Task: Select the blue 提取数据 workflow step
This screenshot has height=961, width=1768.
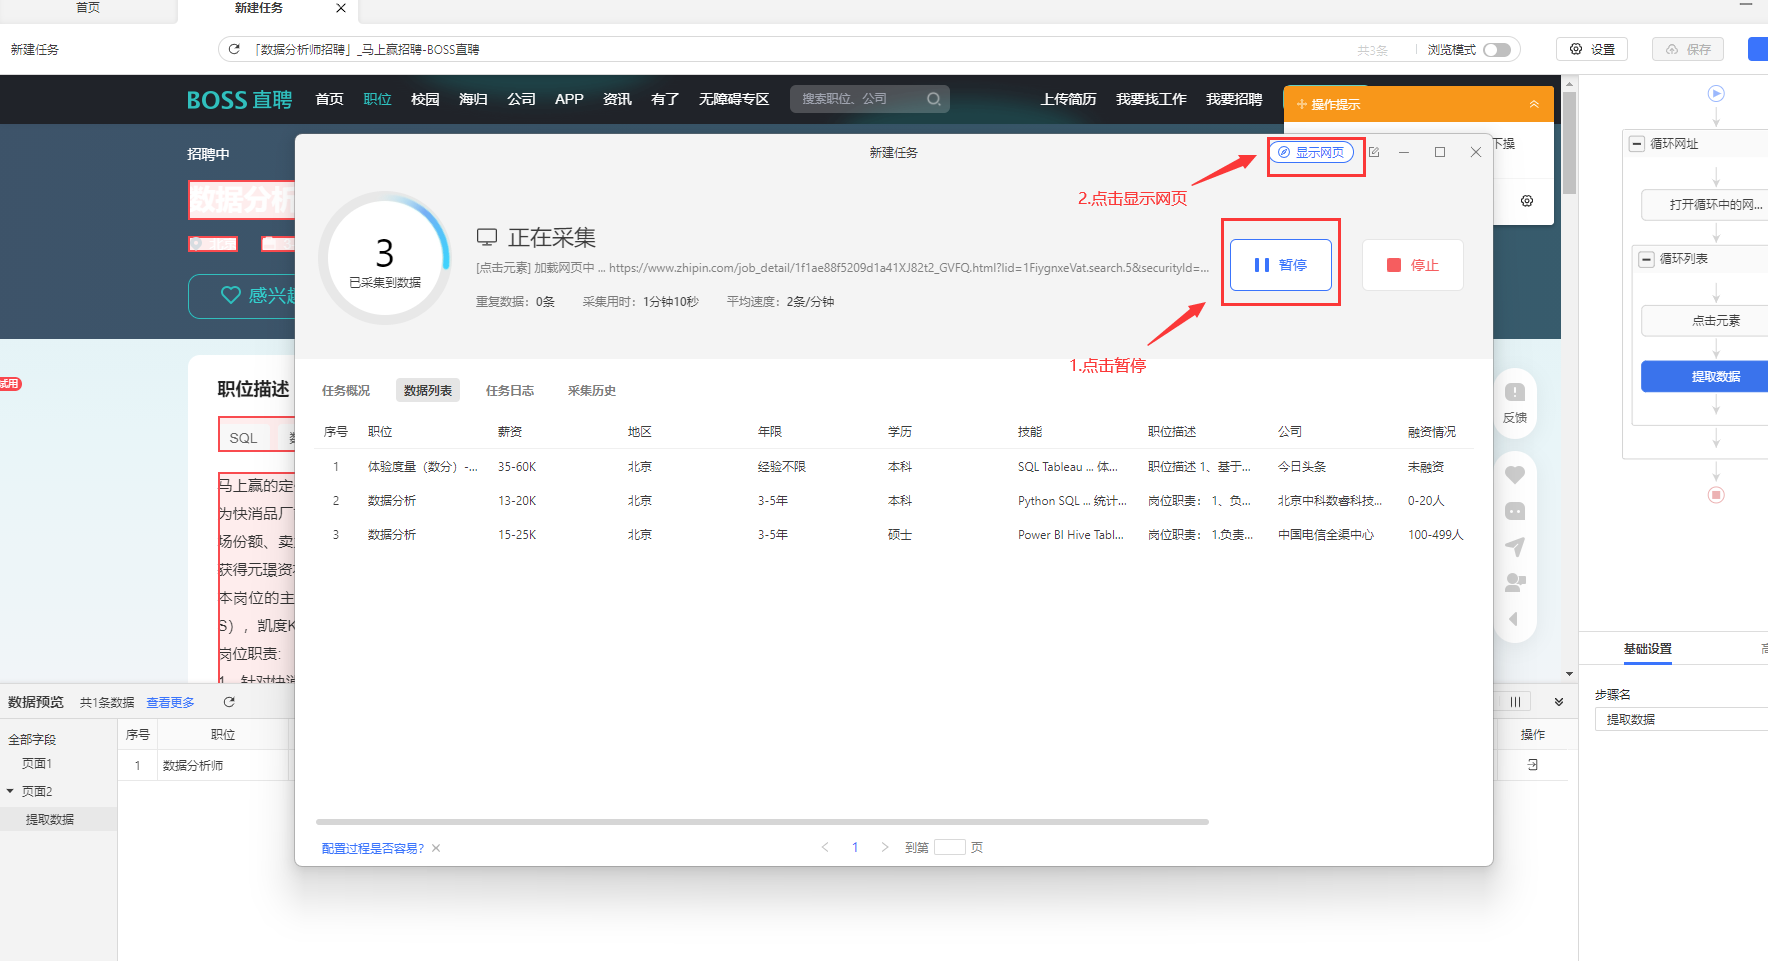Action: pyautogui.click(x=1705, y=377)
